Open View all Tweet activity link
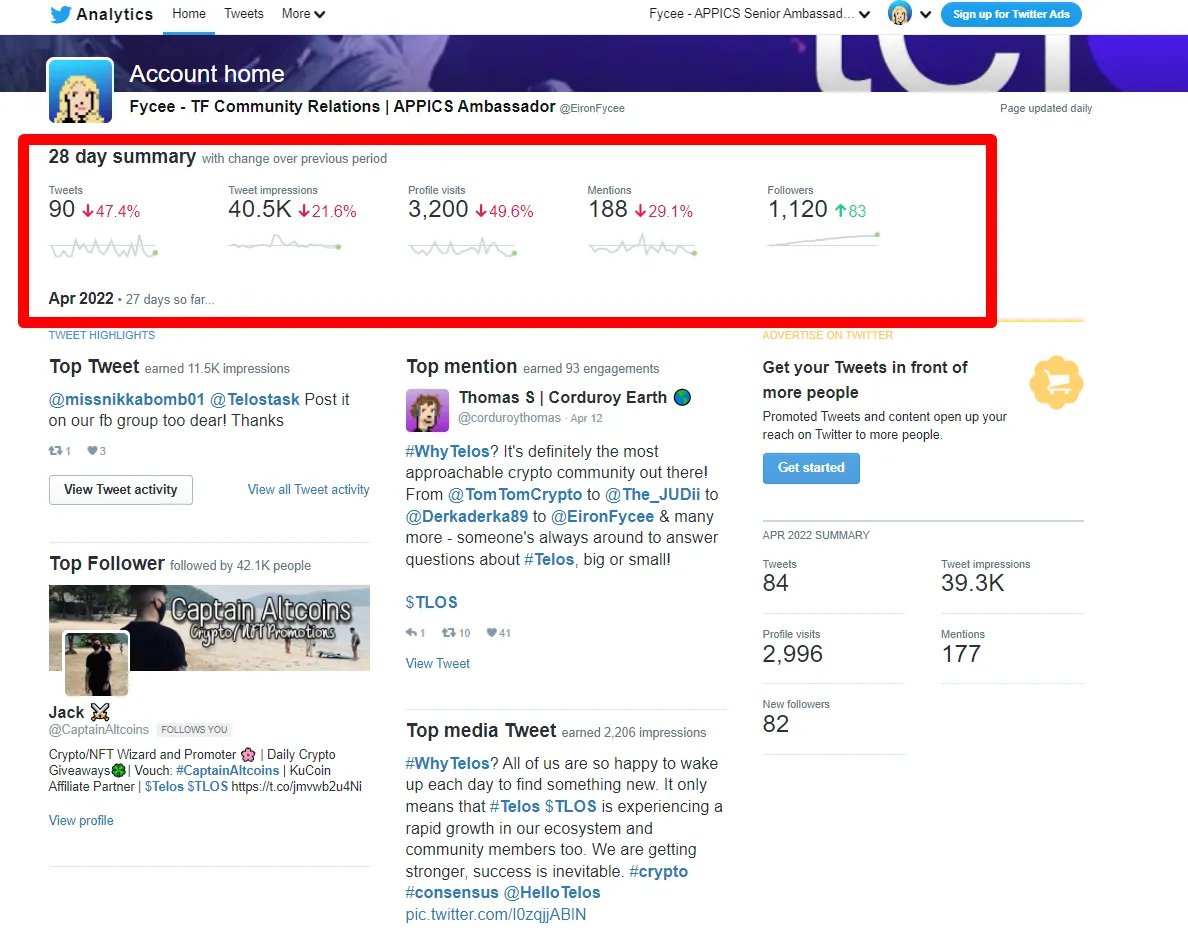1188x930 pixels. click(x=308, y=490)
